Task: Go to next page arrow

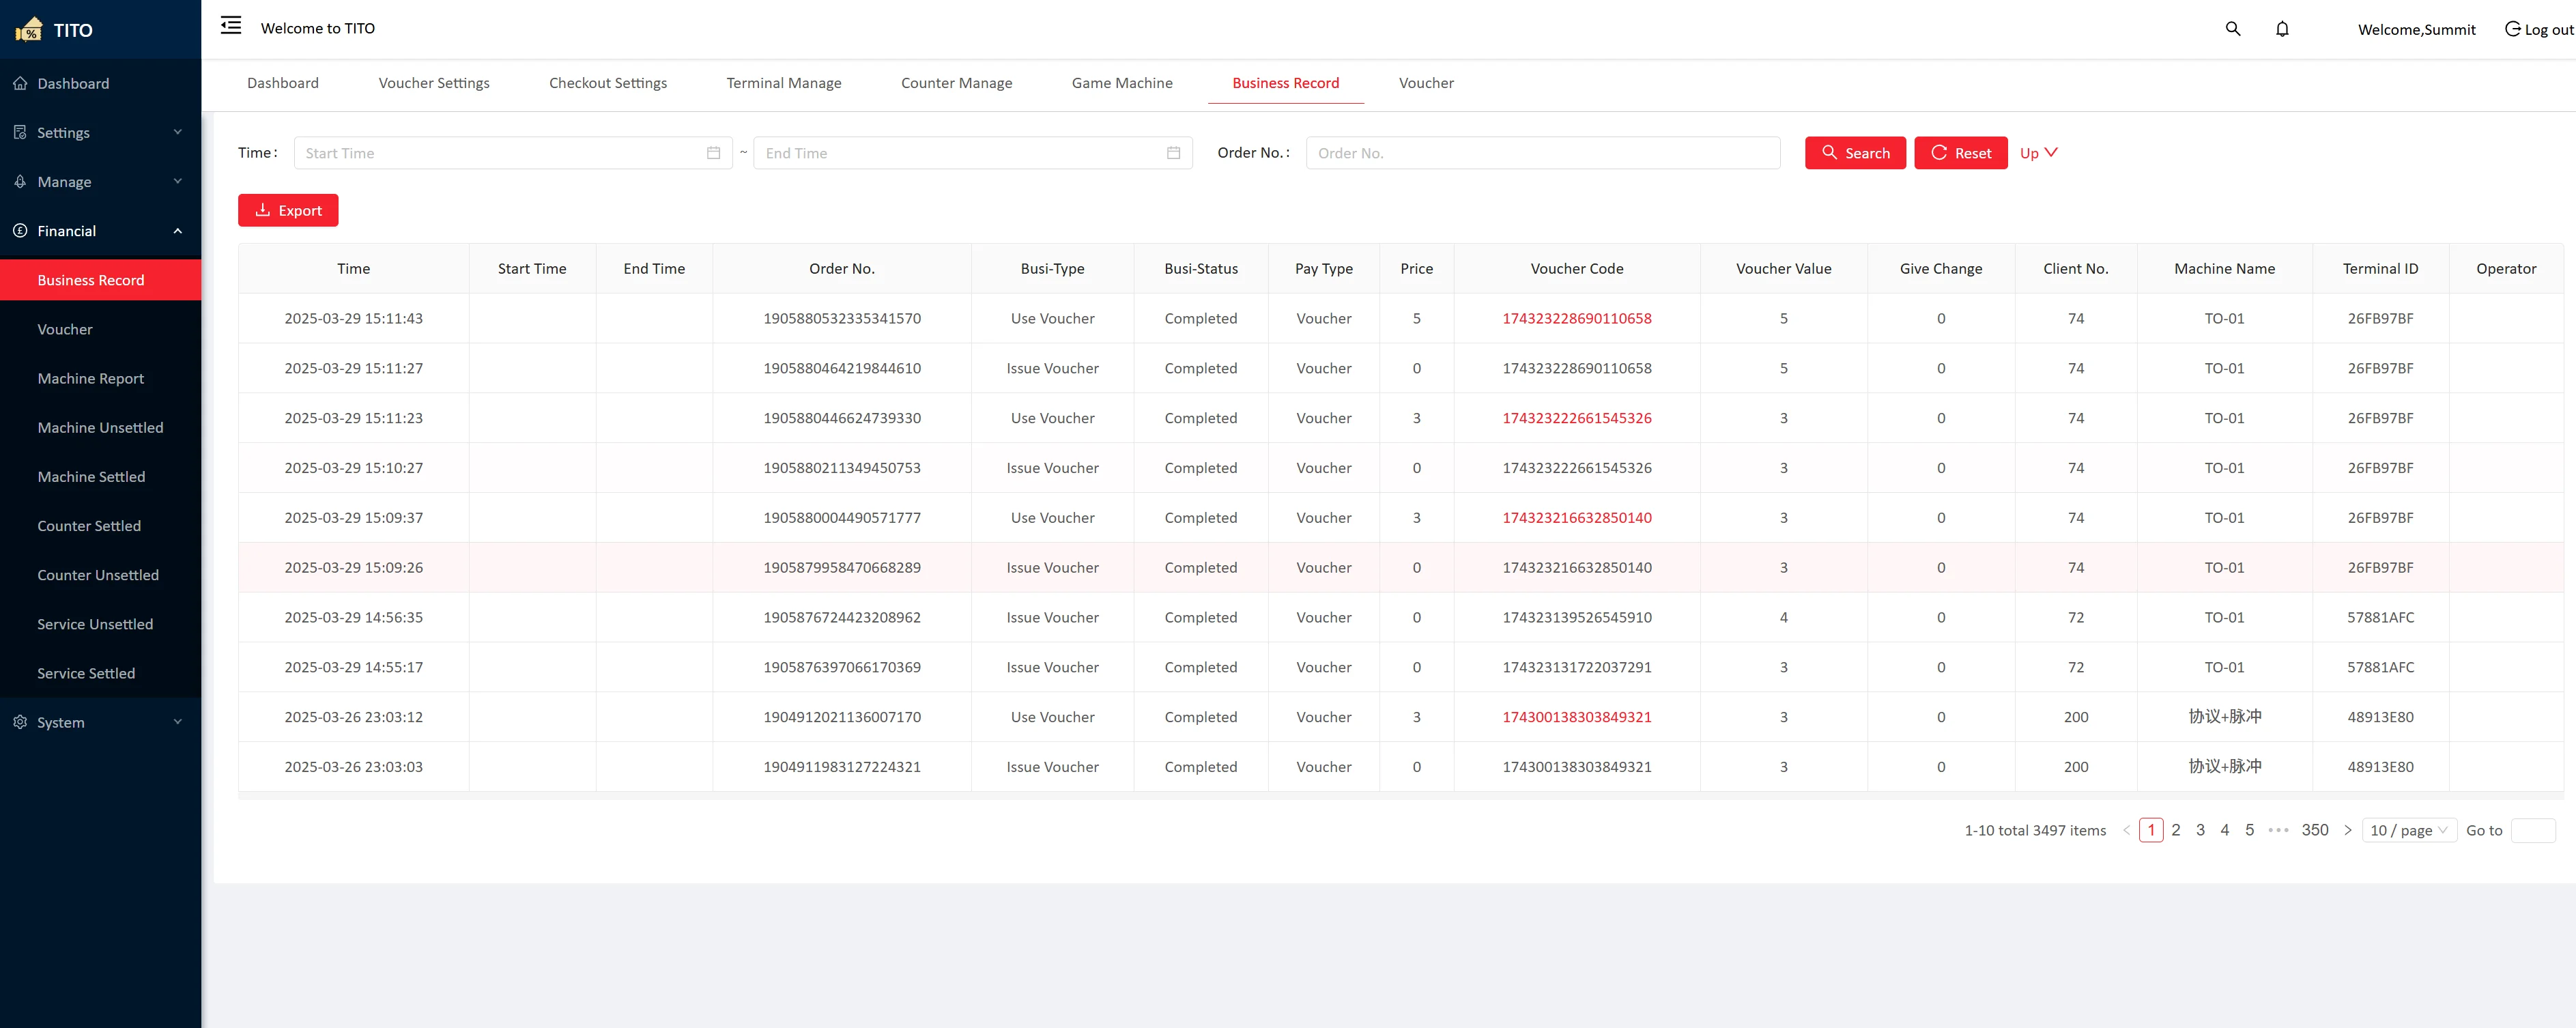Action: coord(2347,830)
